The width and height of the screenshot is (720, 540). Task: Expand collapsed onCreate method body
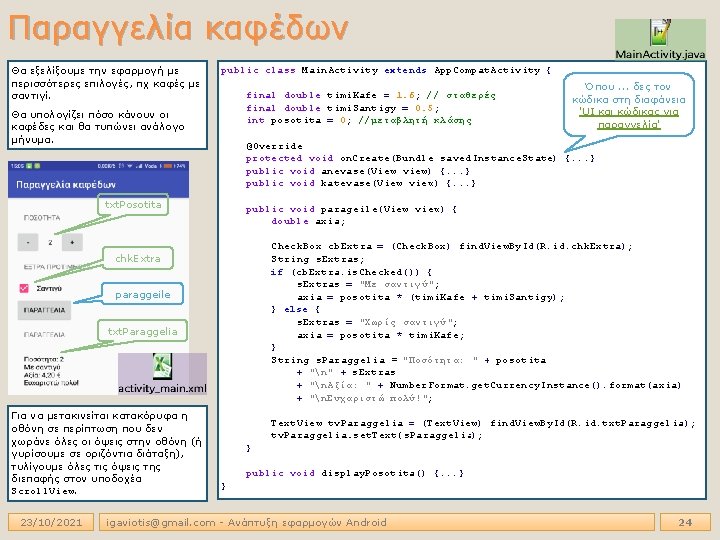click(x=579, y=158)
